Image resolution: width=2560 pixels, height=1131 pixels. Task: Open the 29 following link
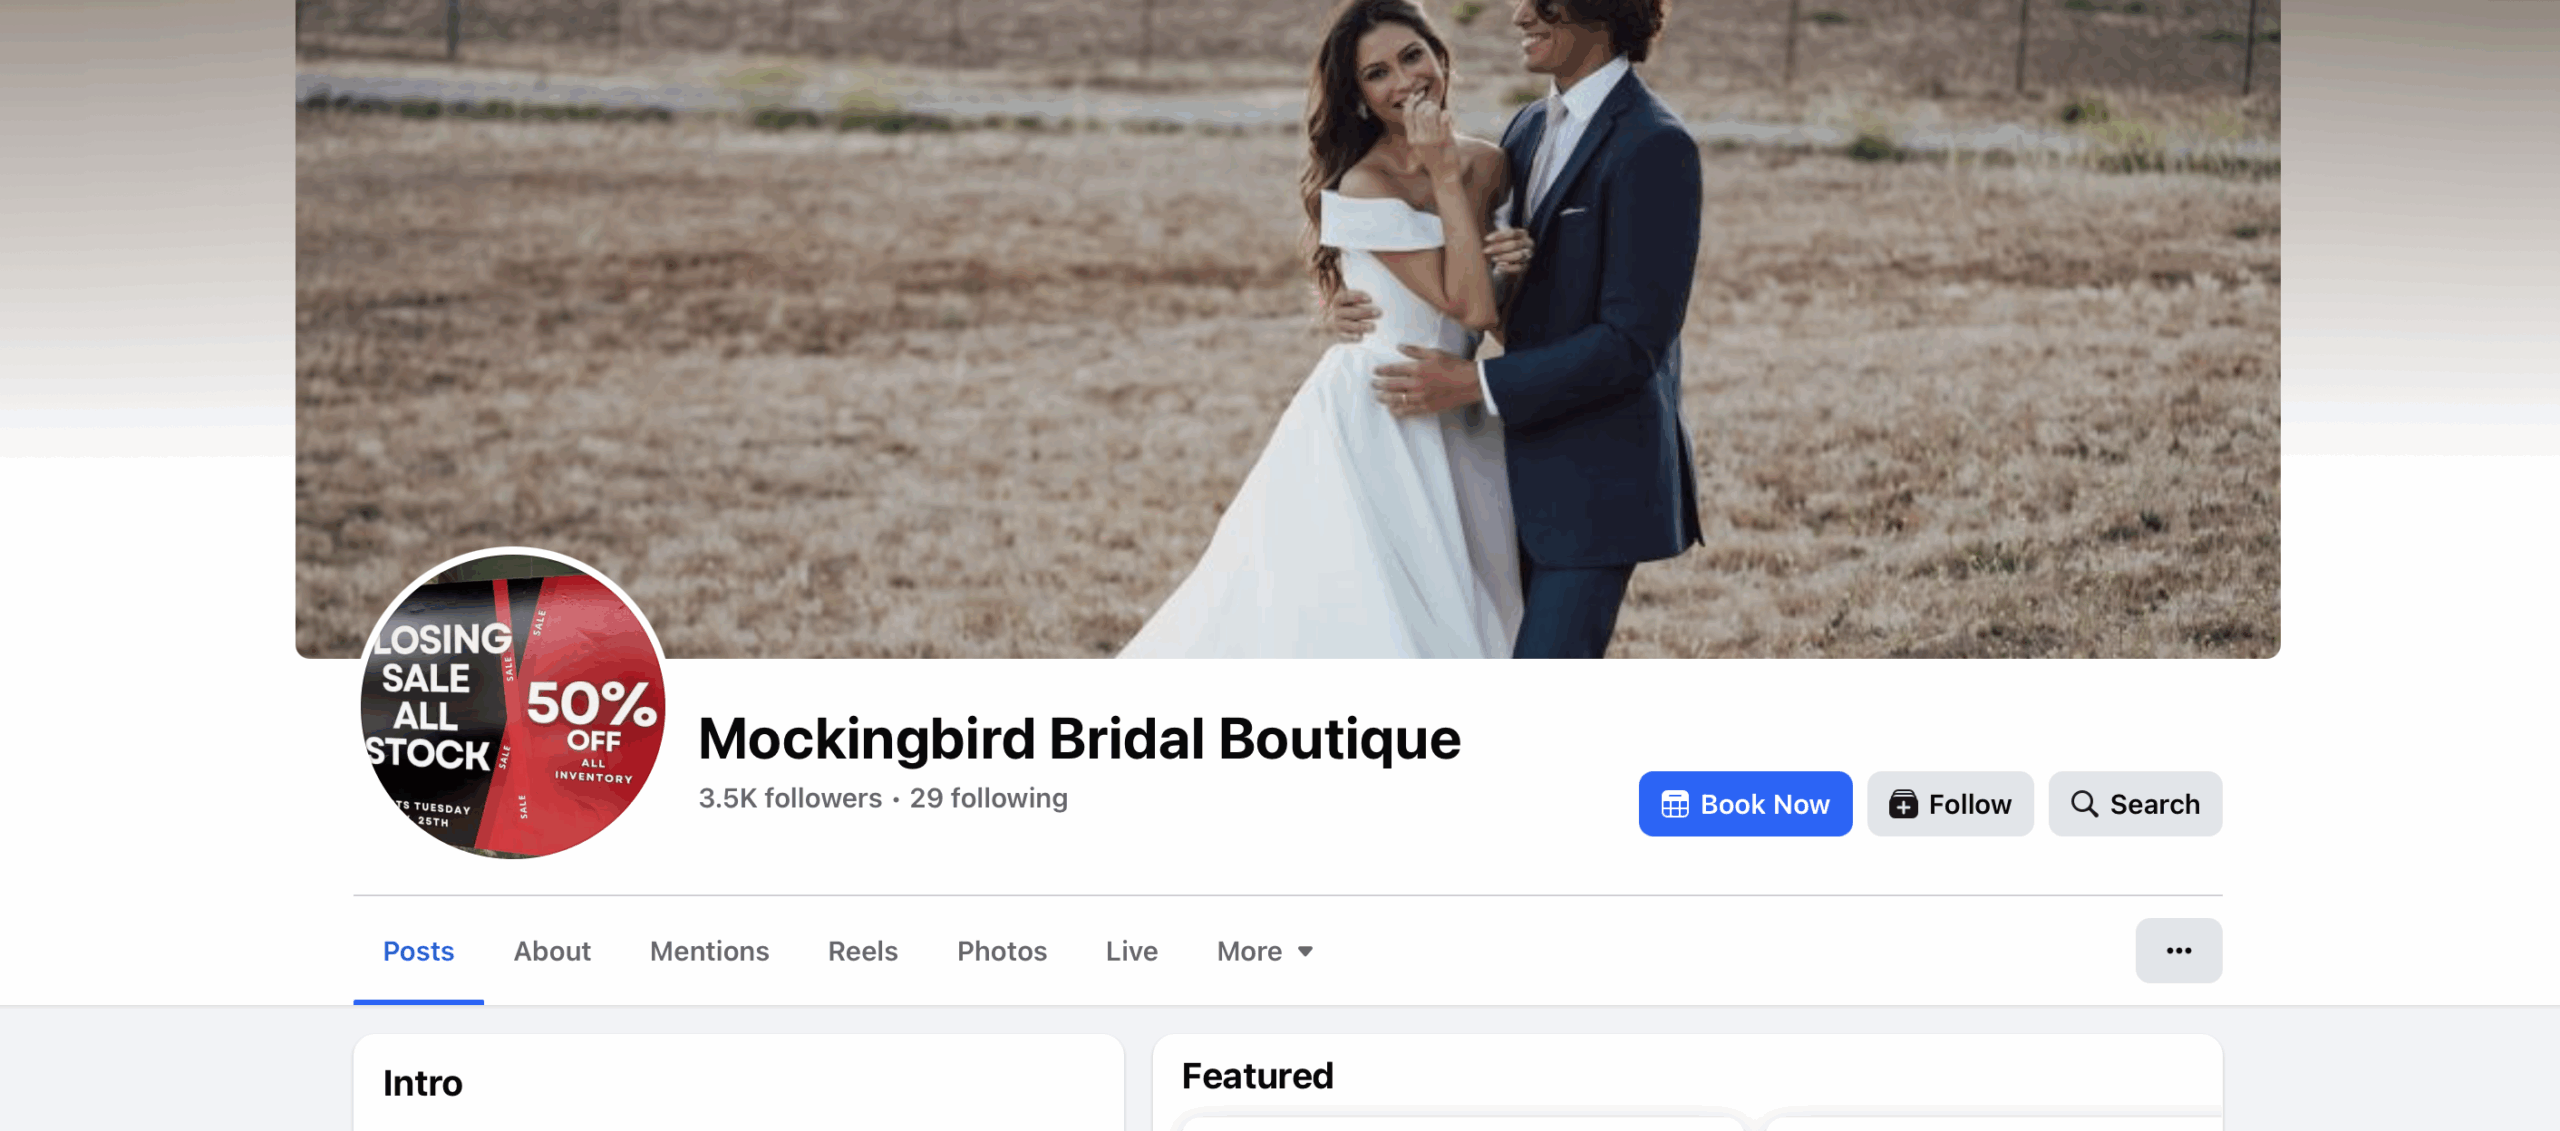point(988,798)
